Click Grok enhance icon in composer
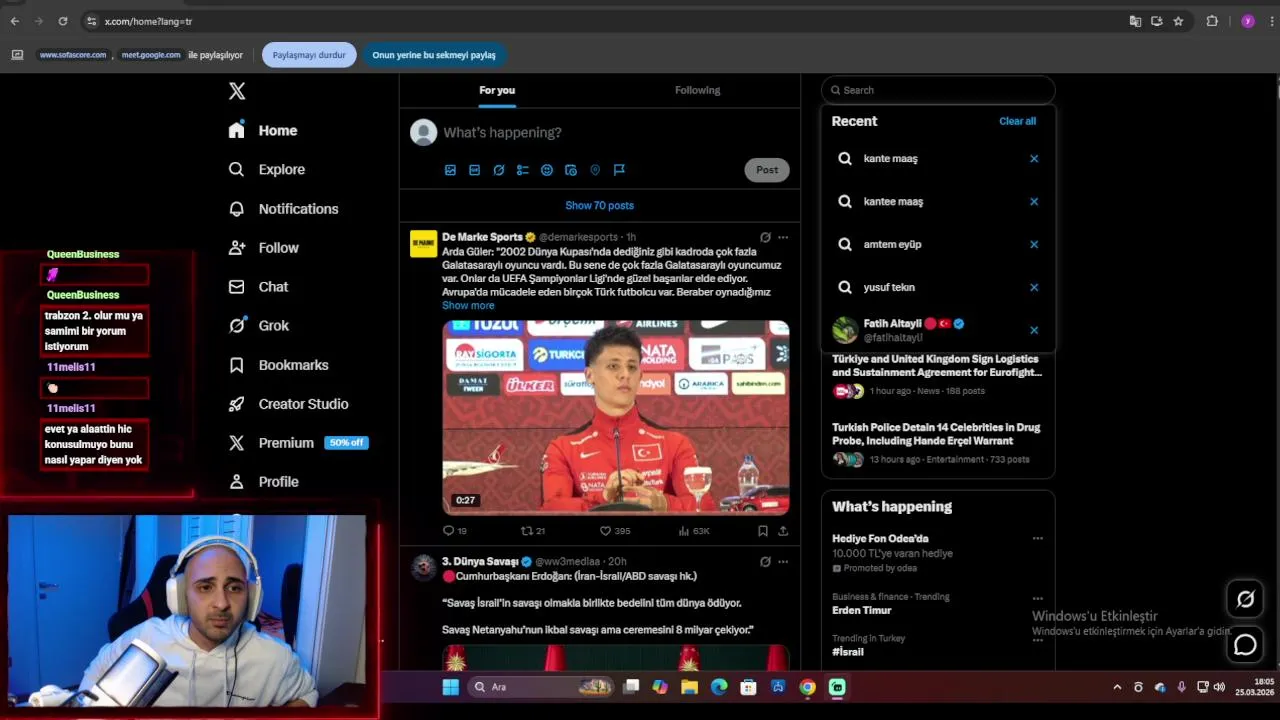Viewport: 1280px width, 720px height. click(x=499, y=170)
